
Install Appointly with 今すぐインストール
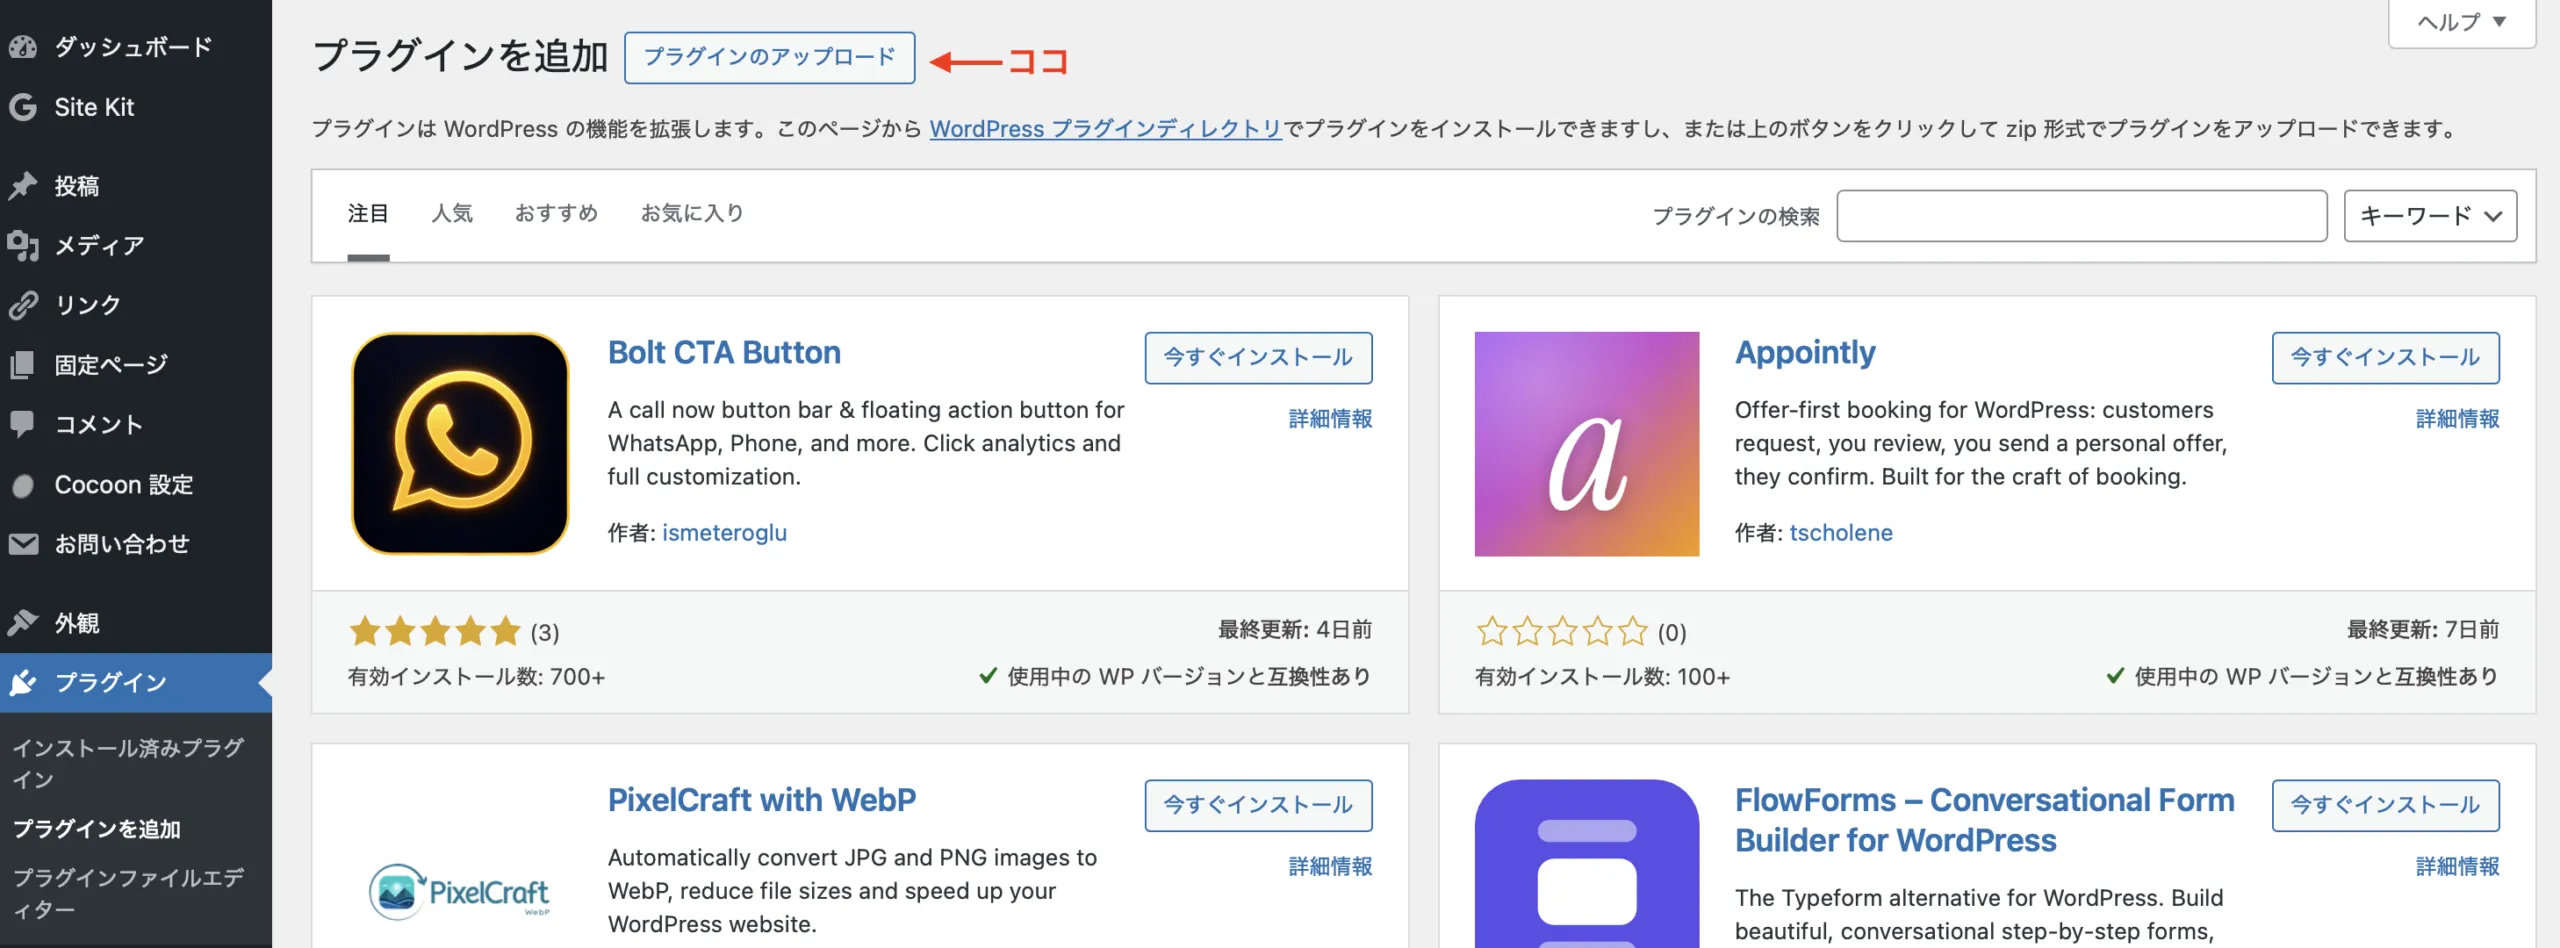[x=2385, y=357]
